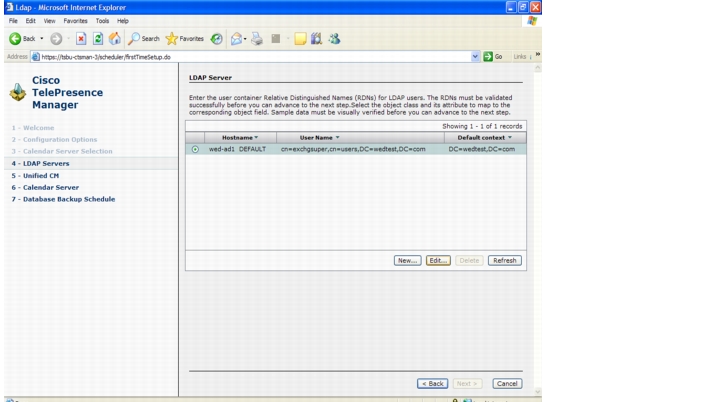Open the Edit menu
Screen dimensions: 701x402
pyautogui.click(x=30, y=21)
